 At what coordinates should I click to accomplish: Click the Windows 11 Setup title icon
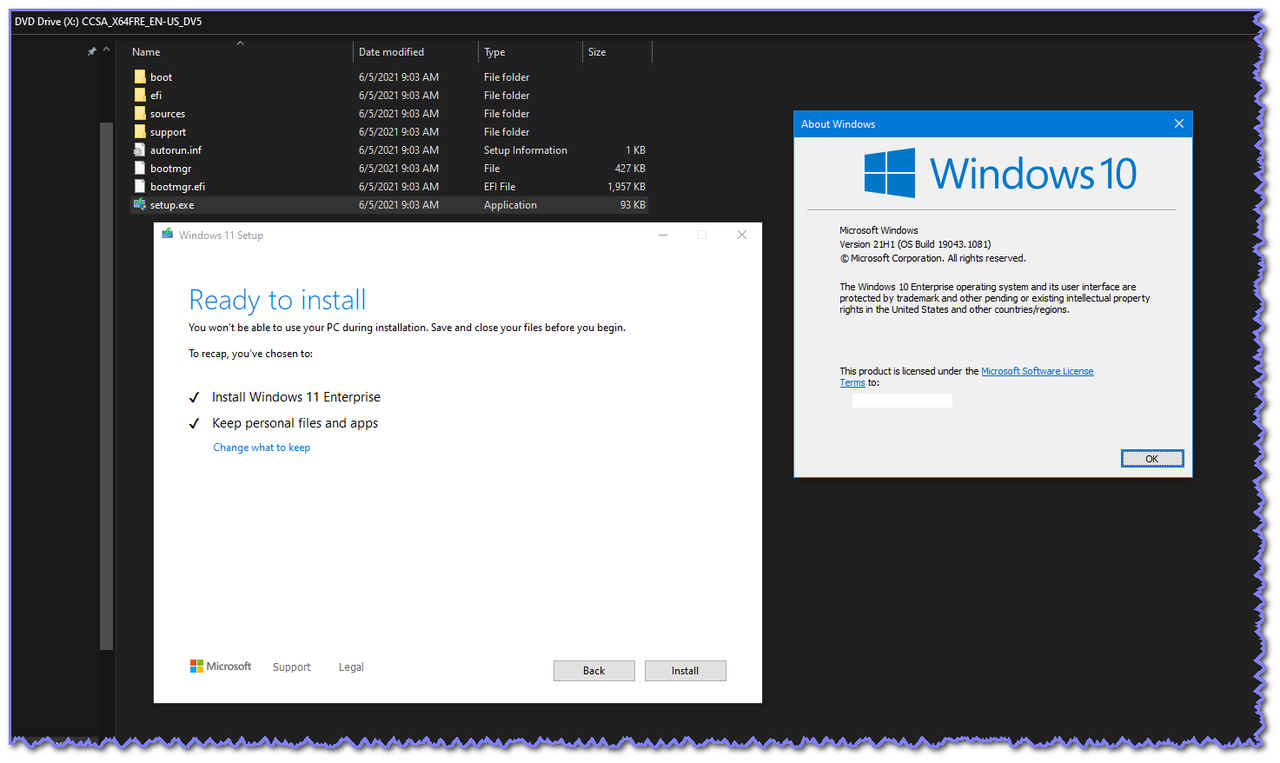[x=167, y=235]
